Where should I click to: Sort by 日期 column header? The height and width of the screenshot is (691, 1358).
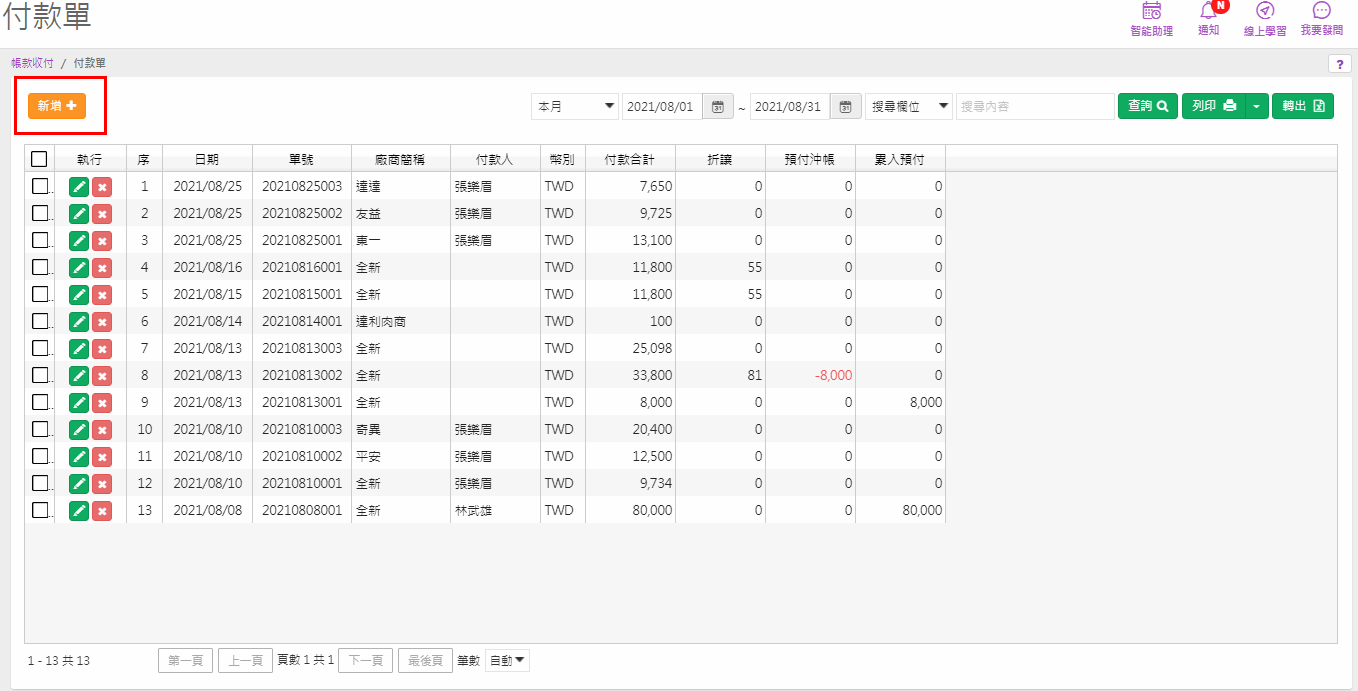[207, 159]
